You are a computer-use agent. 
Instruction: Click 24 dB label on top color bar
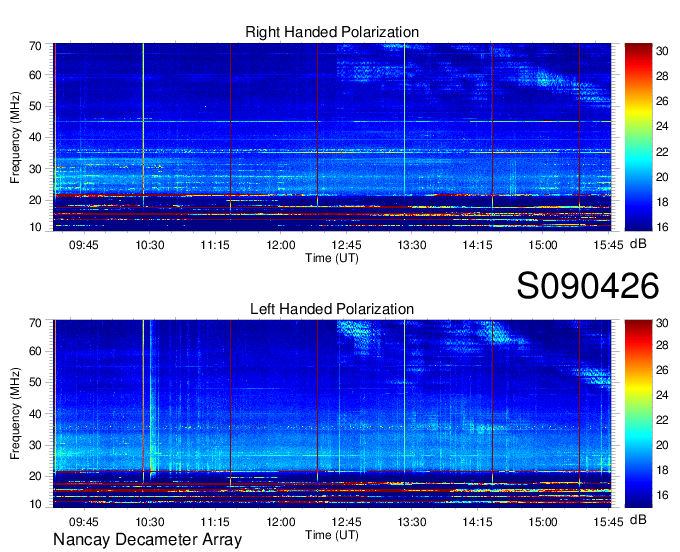point(662,127)
